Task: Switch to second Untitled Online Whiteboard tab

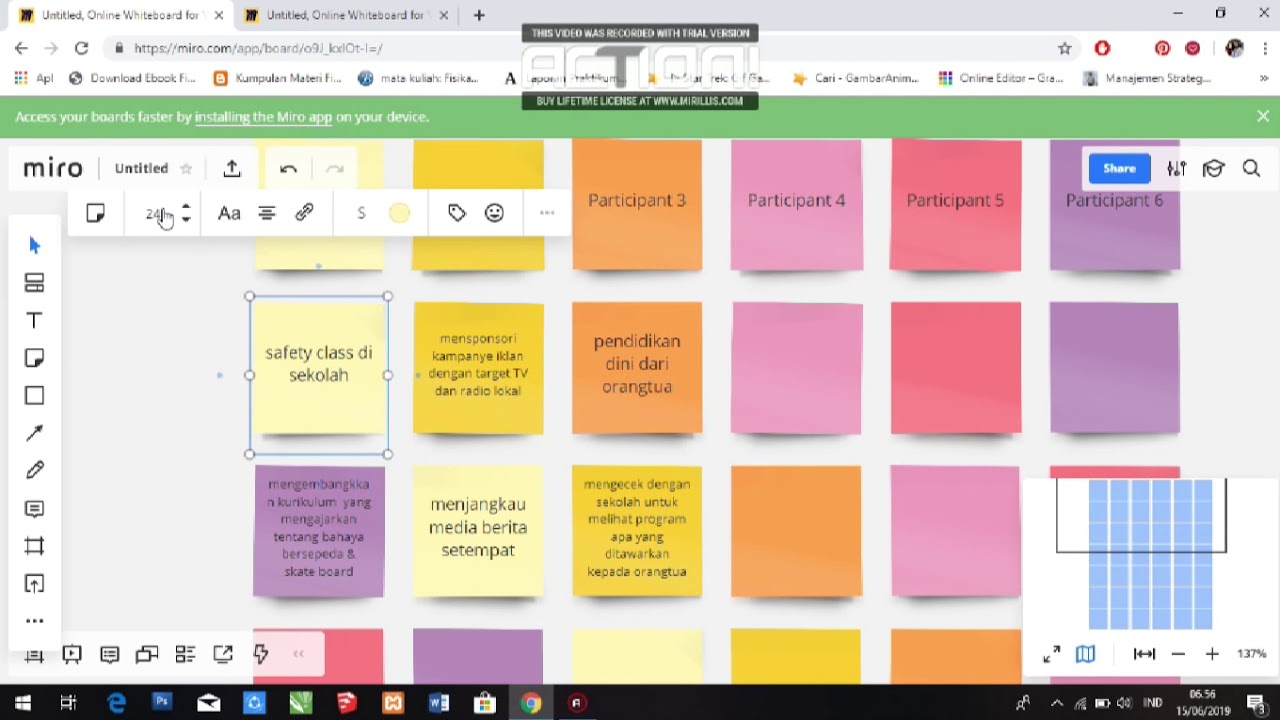Action: coord(346,15)
